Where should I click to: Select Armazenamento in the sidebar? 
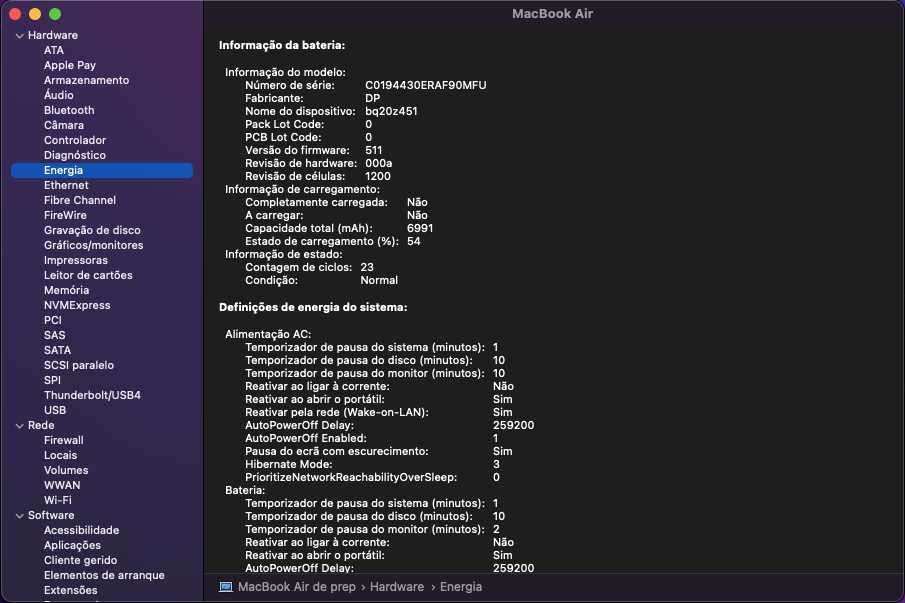tap(87, 80)
